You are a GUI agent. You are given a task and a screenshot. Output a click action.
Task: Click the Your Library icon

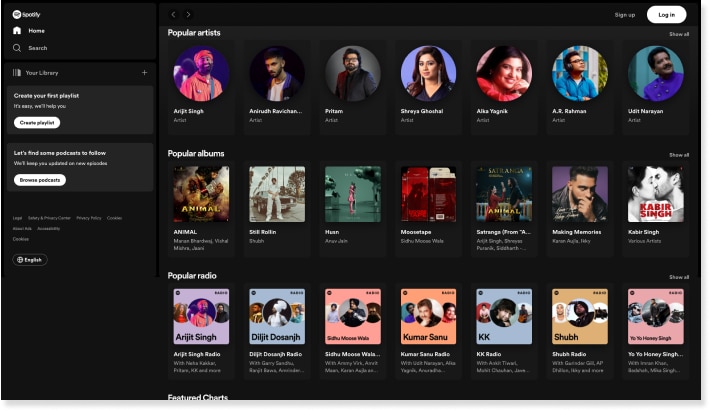(x=17, y=72)
